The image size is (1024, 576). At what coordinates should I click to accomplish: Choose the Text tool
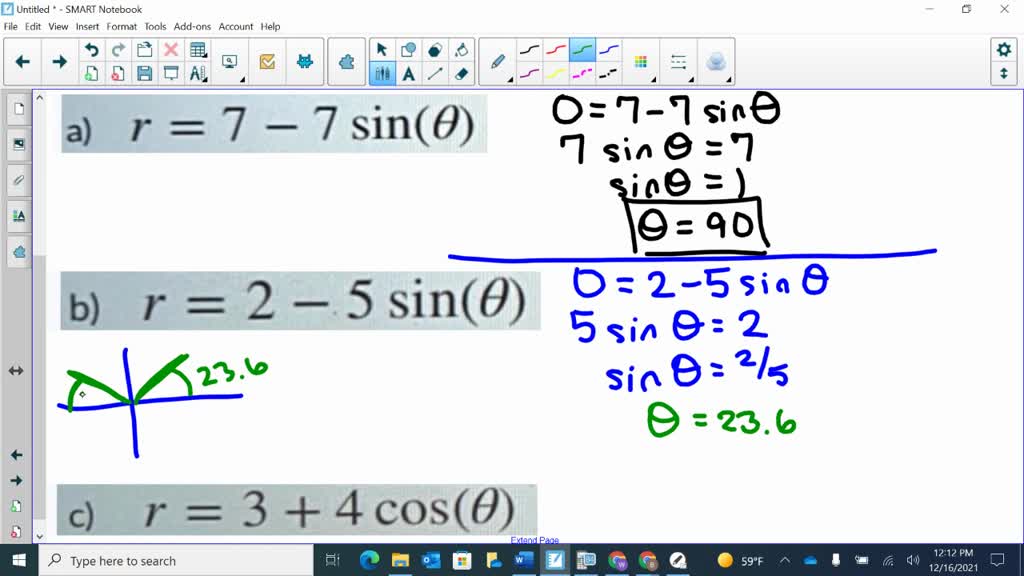click(409, 73)
